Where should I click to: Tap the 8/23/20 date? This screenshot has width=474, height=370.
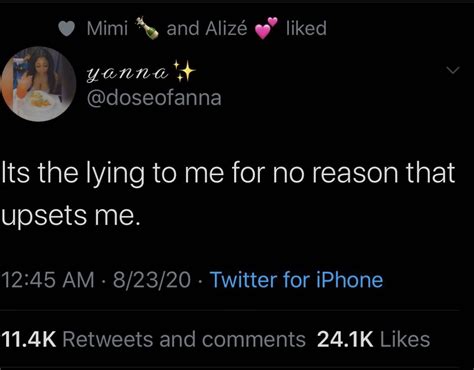[152, 280]
